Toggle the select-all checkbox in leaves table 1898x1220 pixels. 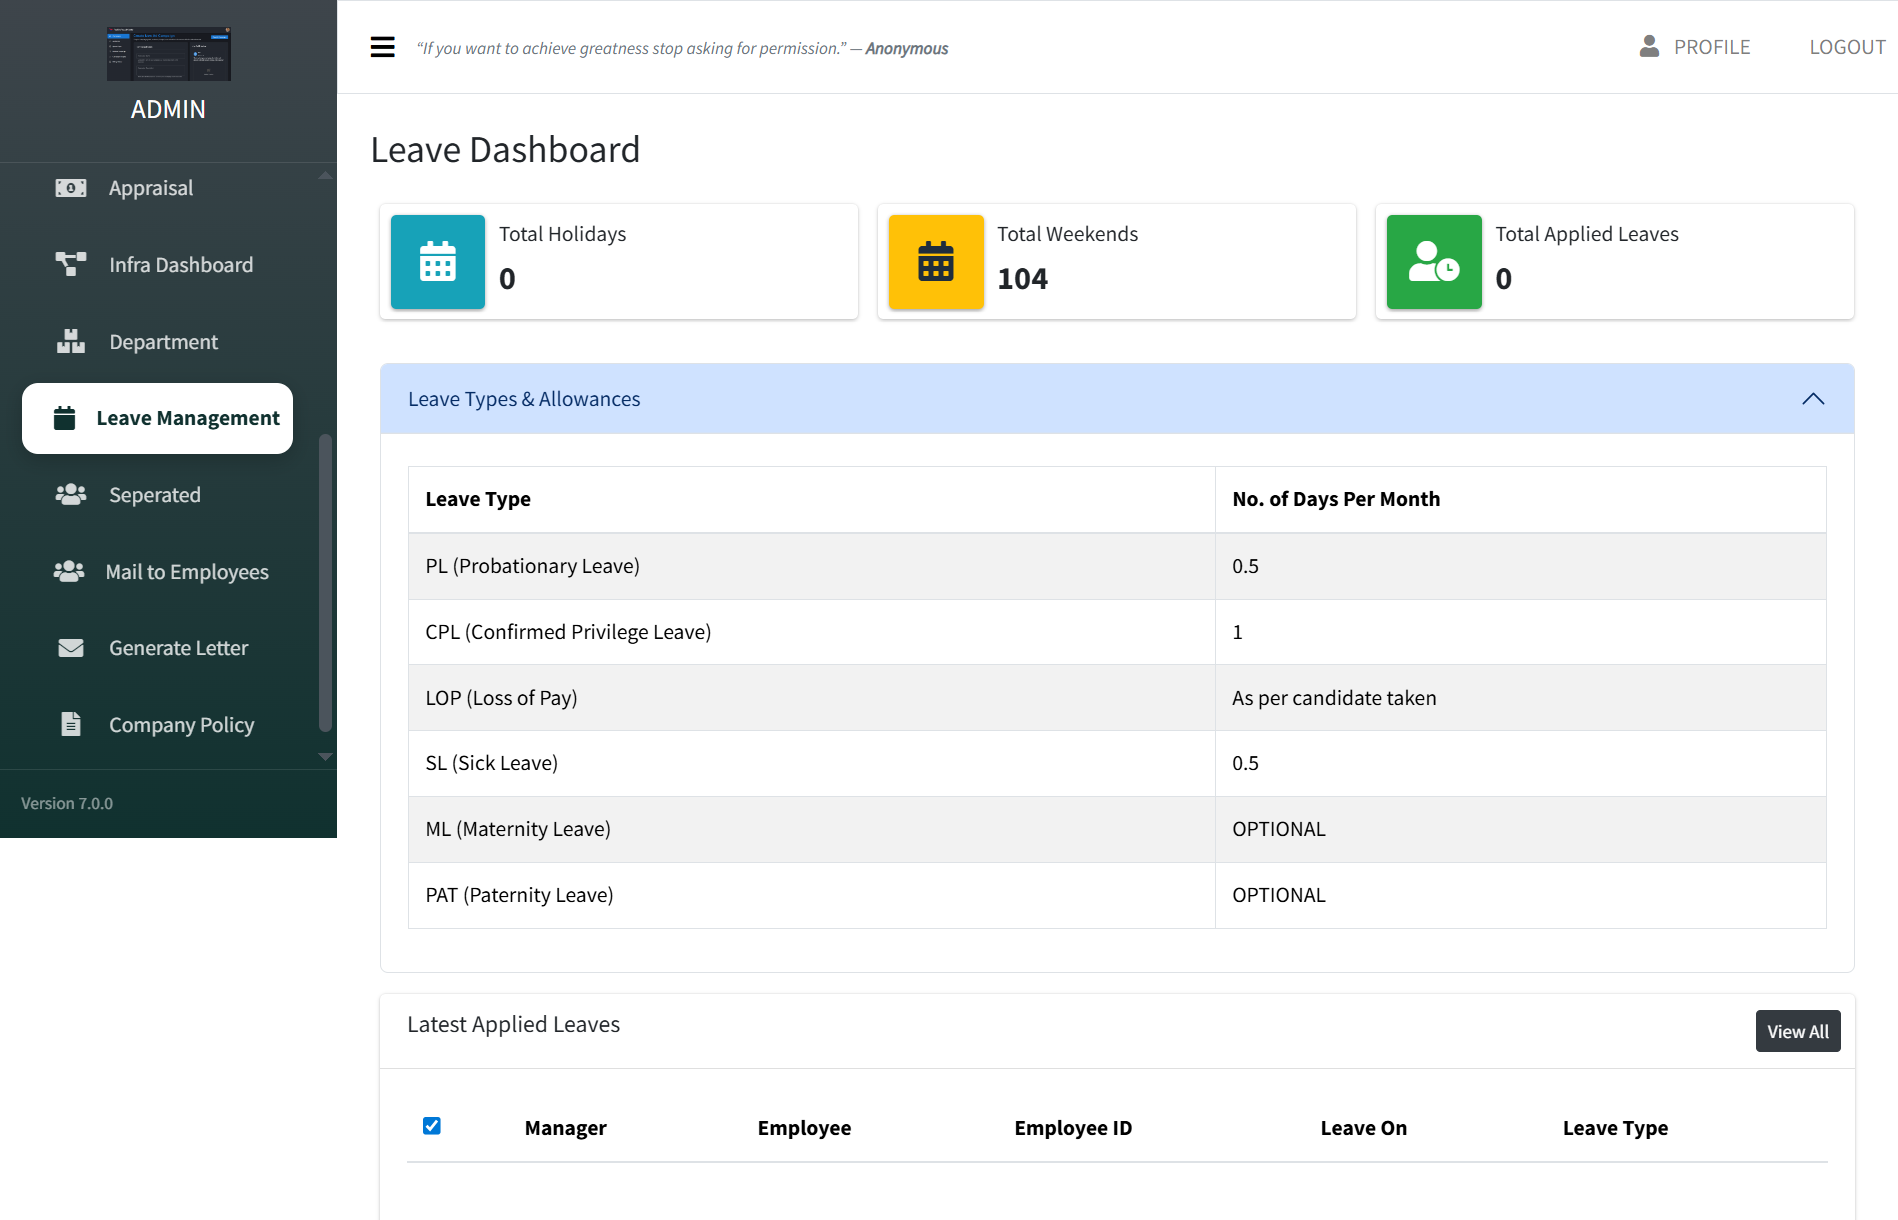tap(432, 1126)
